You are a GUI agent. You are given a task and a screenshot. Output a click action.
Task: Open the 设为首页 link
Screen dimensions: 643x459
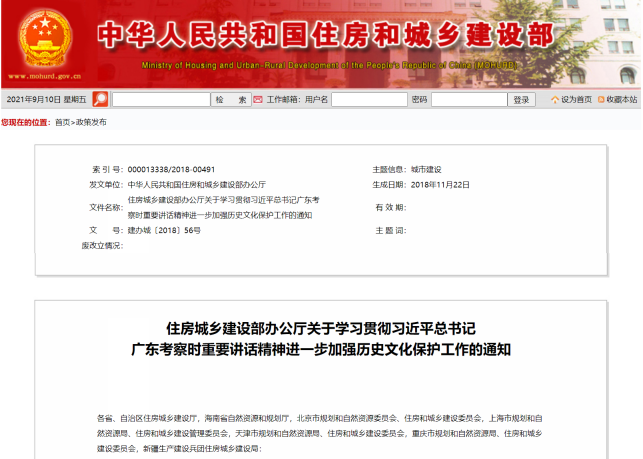576,100
